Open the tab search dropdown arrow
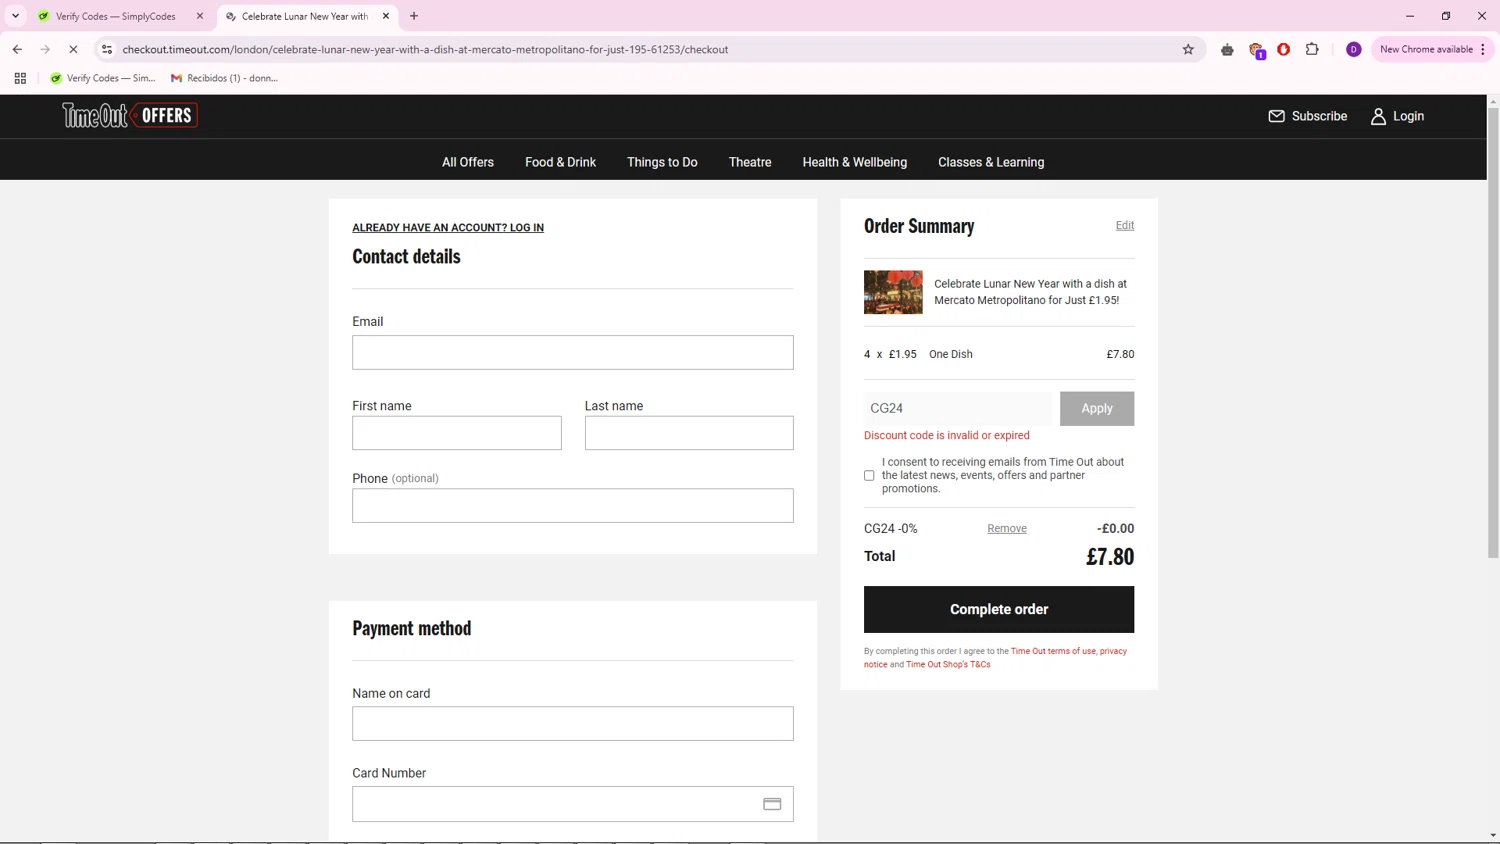Screen dimensions: 1500x844 [x=15, y=16]
